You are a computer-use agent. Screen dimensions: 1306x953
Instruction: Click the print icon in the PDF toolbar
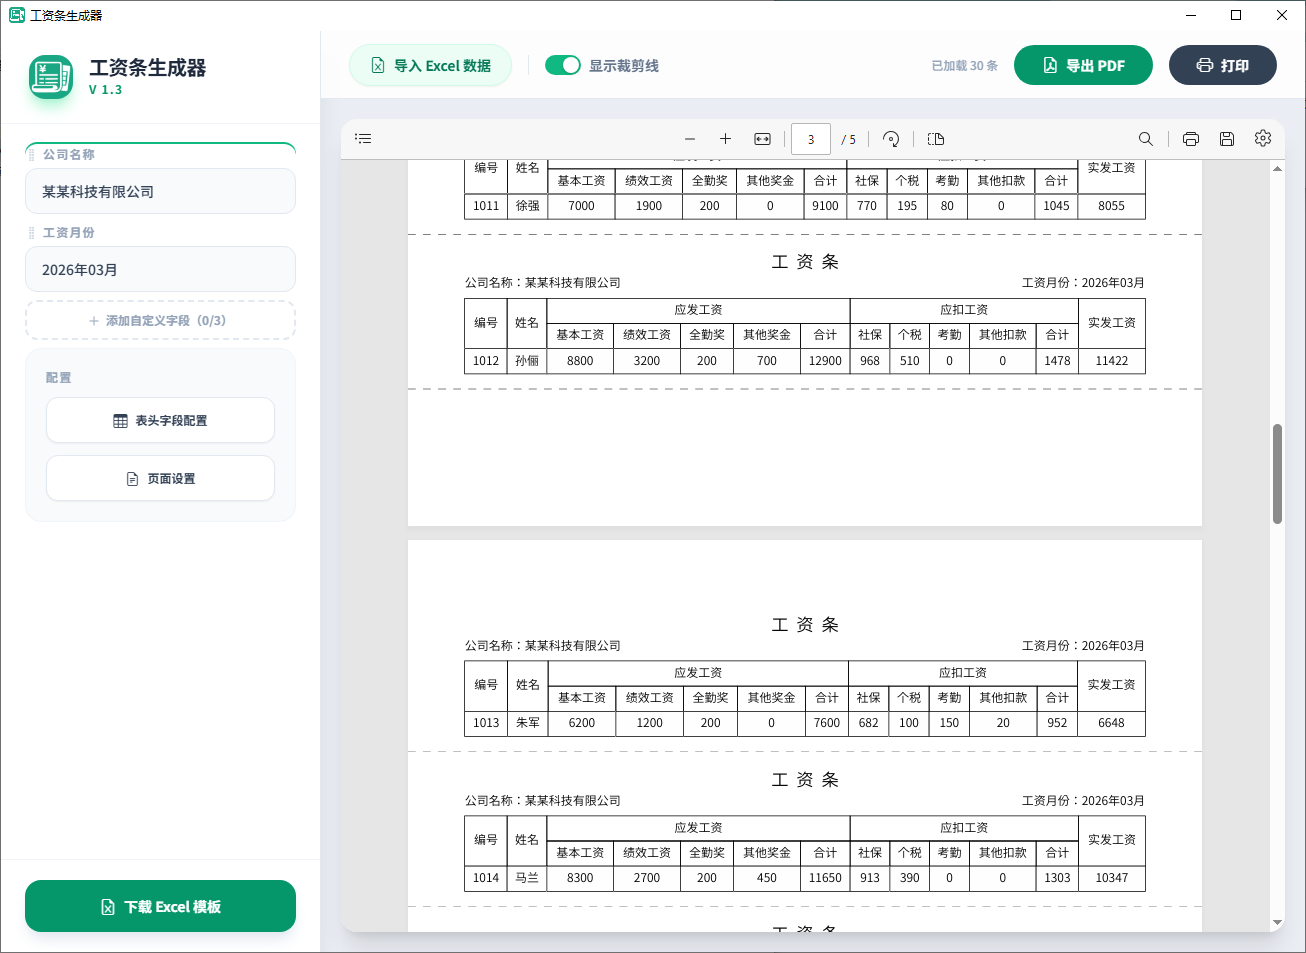pyautogui.click(x=1190, y=139)
